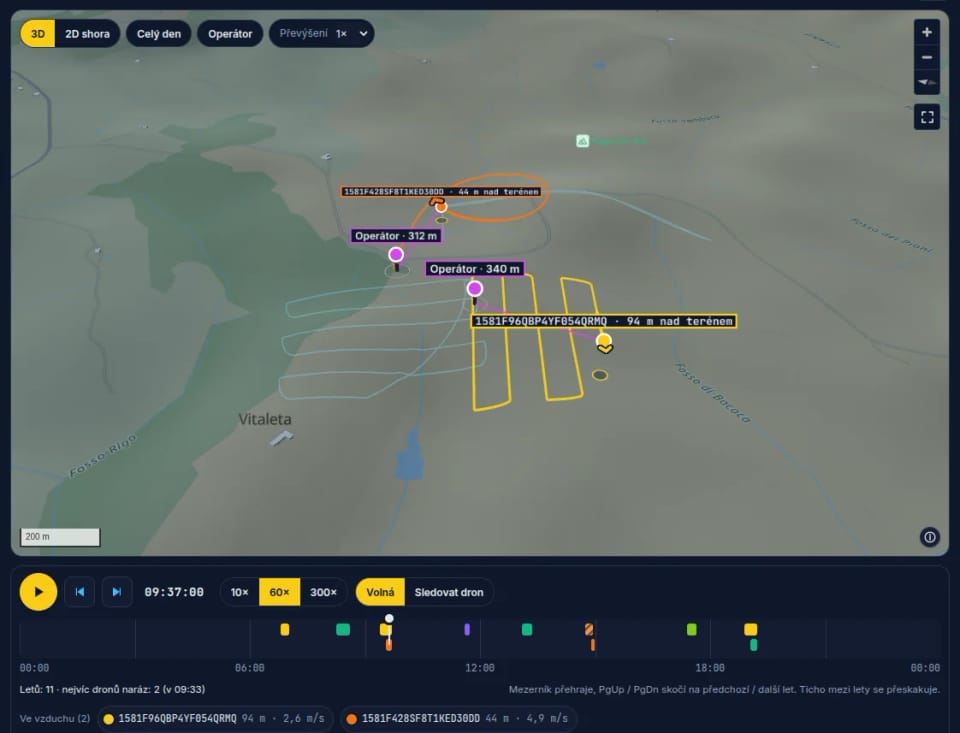Enter fullscreen map view

[x=927, y=117]
